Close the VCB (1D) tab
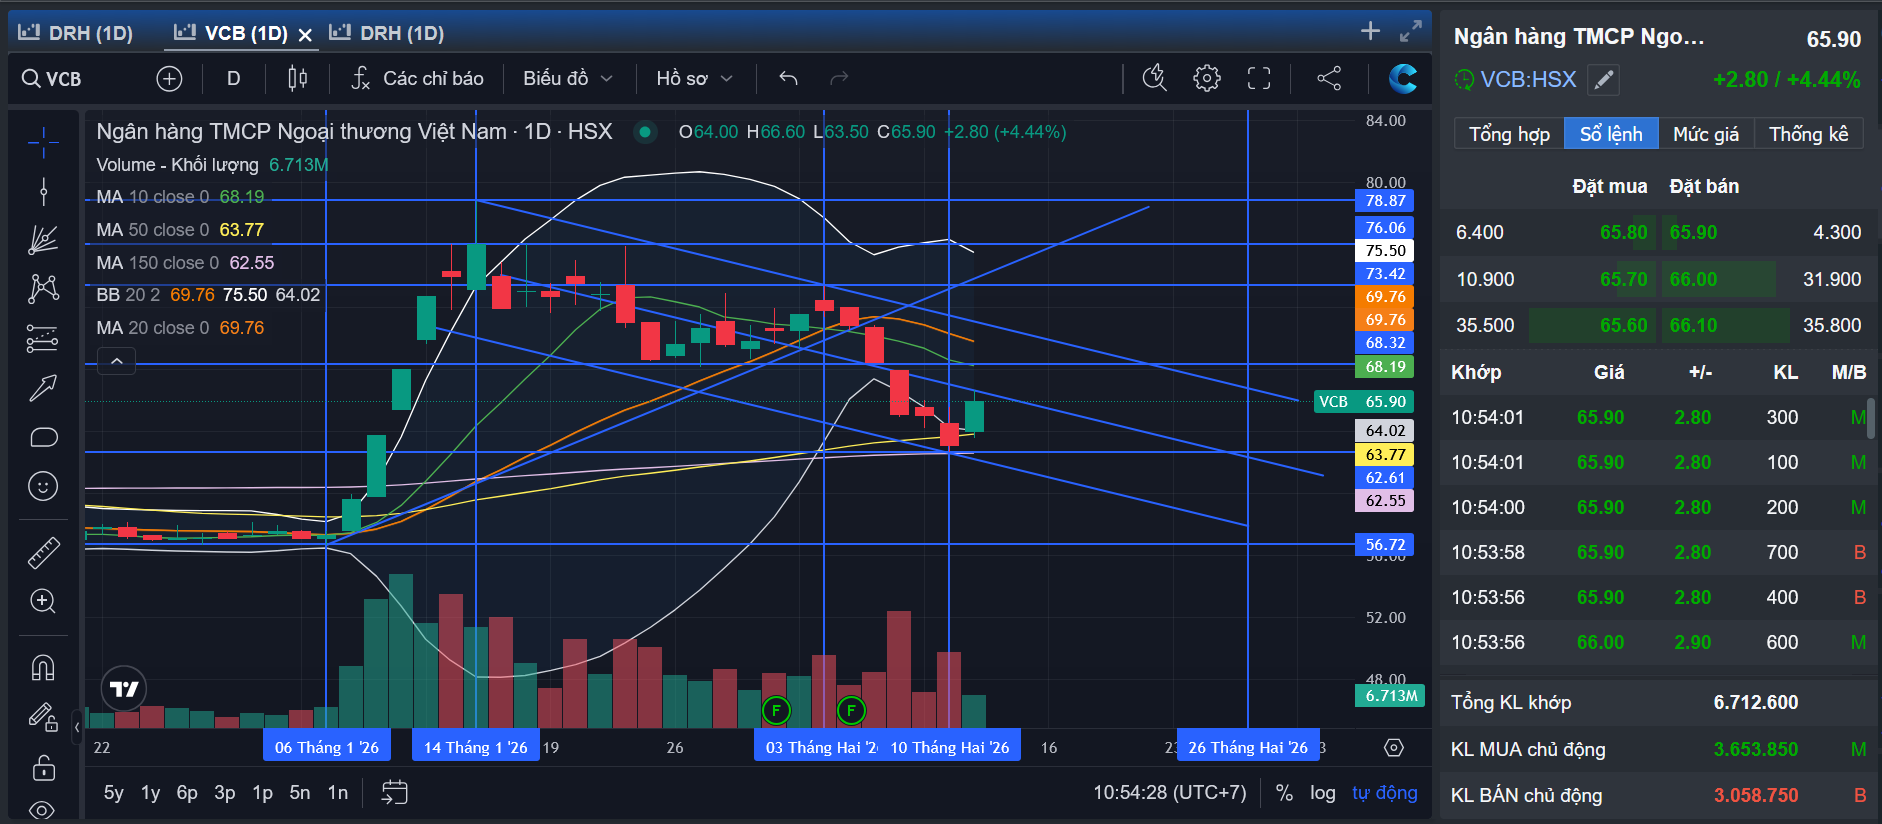This screenshot has height=824, width=1882. tap(305, 35)
